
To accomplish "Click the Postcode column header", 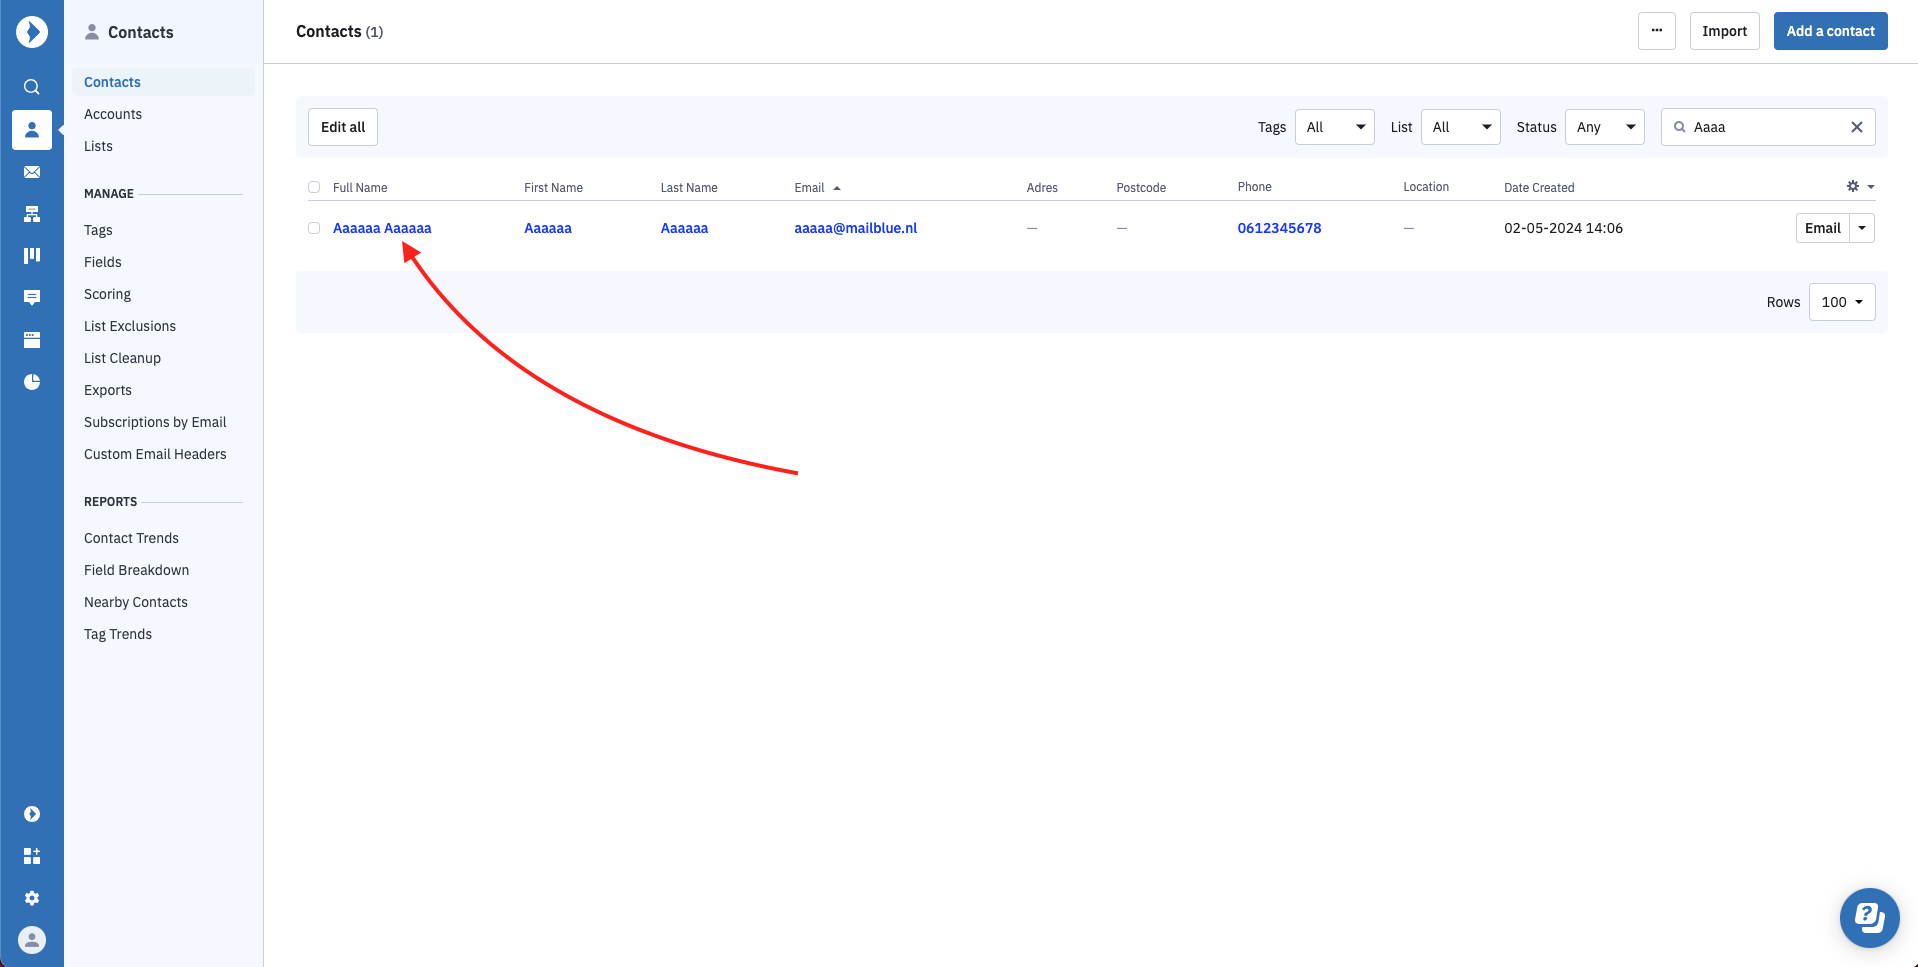I will point(1141,188).
